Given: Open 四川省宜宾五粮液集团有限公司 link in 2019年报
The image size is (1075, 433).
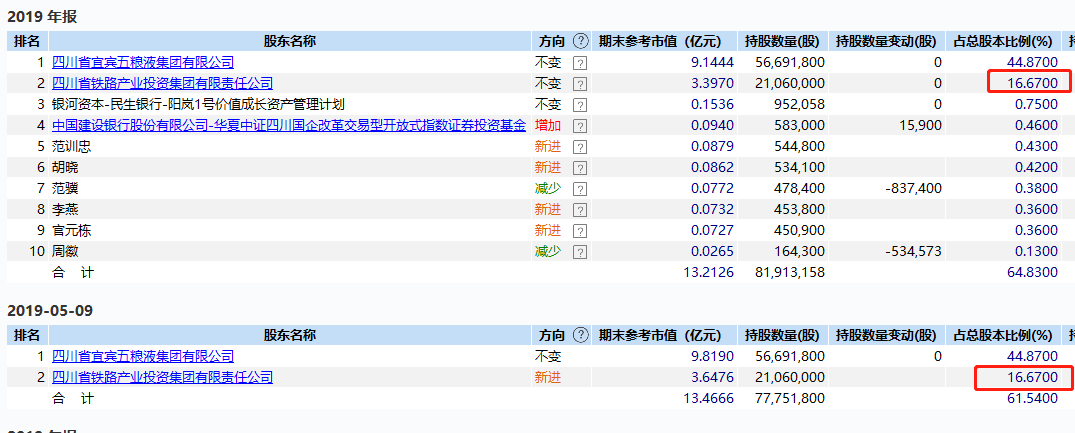Looking at the screenshot, I should pos(143,62).
